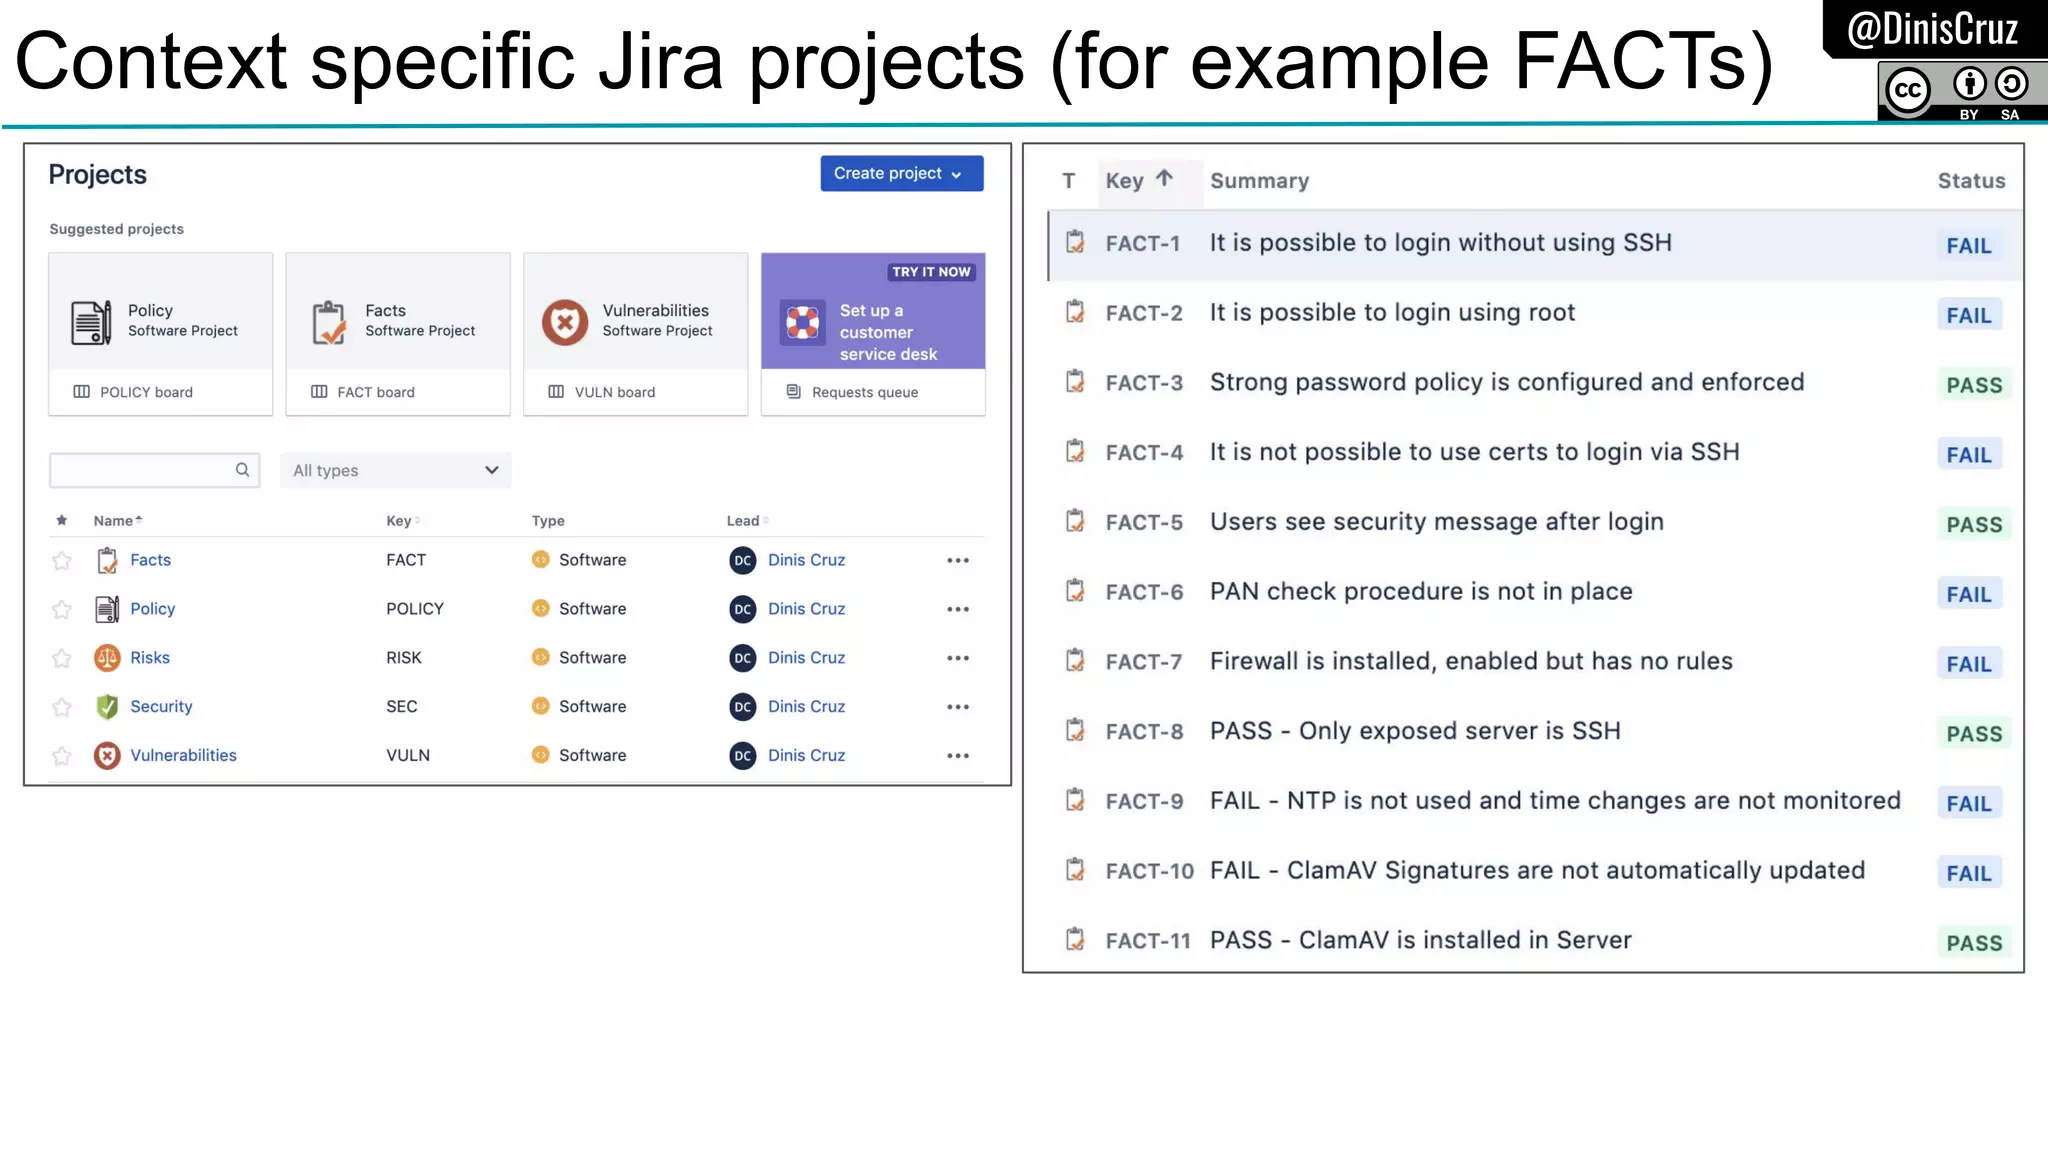The width and height of the screenshot is (2048, 1152).
Task: Click the PASS status badge for FACT-5
Action: (x=1973, y=525)
